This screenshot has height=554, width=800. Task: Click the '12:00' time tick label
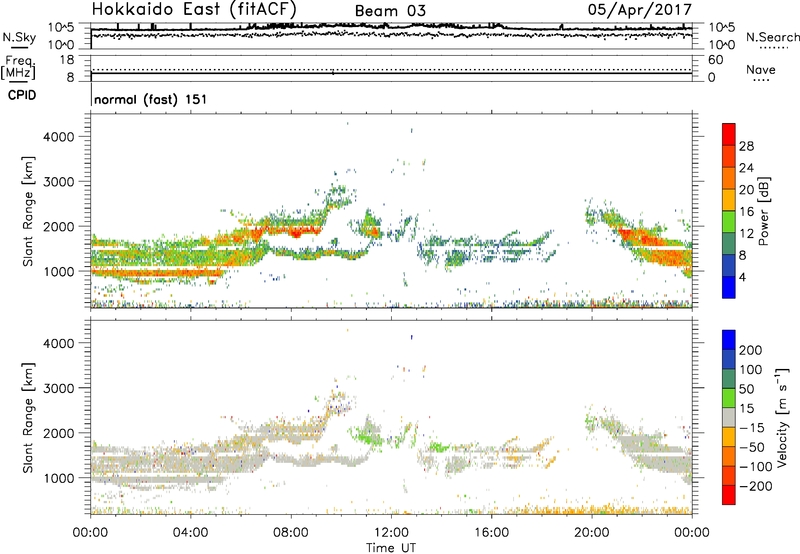click(x=391, y=533)
